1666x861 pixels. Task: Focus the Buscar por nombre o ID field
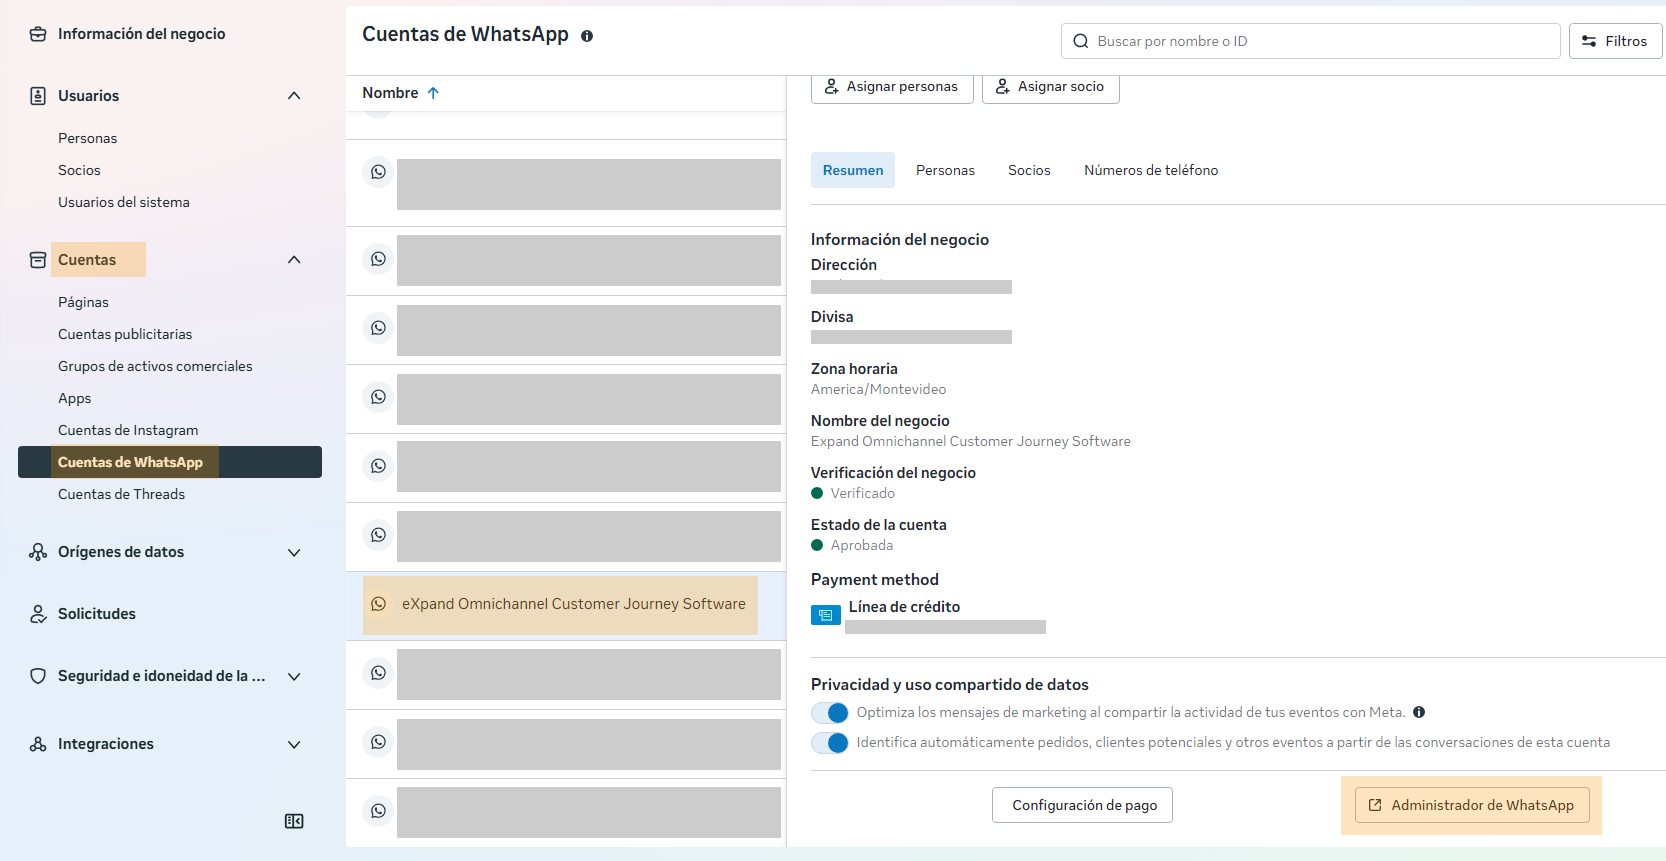coord(1310,41)
